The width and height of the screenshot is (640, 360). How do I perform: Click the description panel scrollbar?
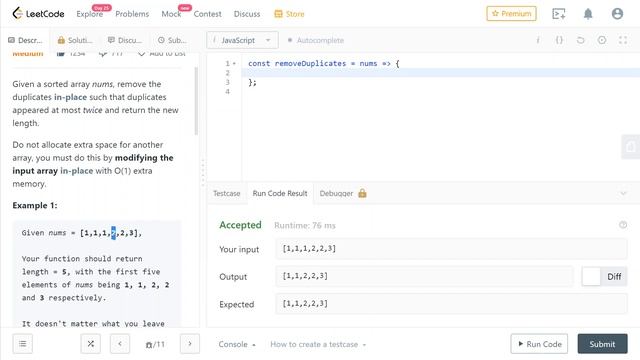click(196, 101)
